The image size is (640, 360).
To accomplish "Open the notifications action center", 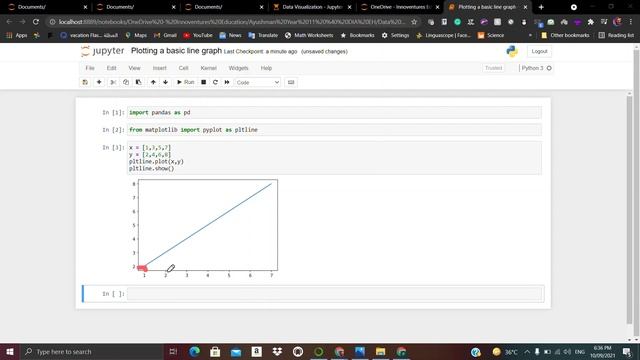I will (x=627, y=351).
